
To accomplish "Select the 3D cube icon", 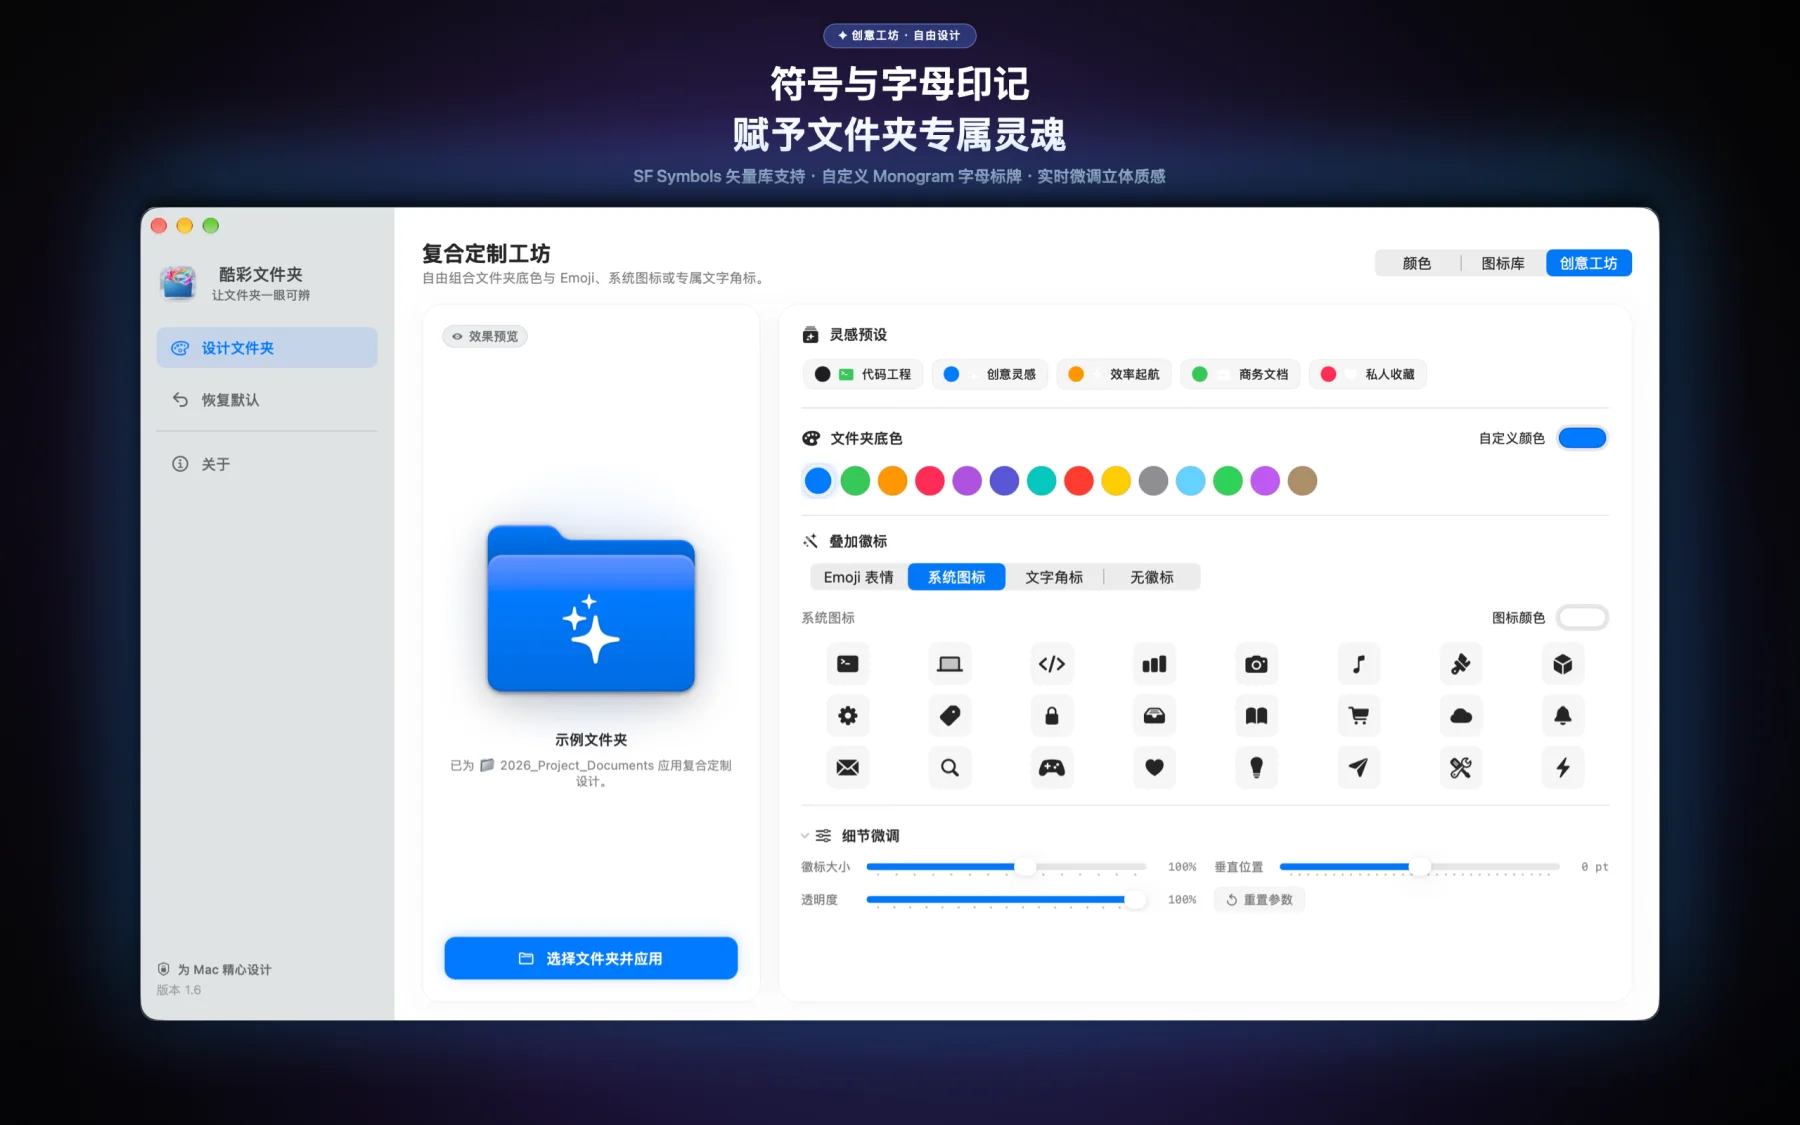I will coord(1563,664).
